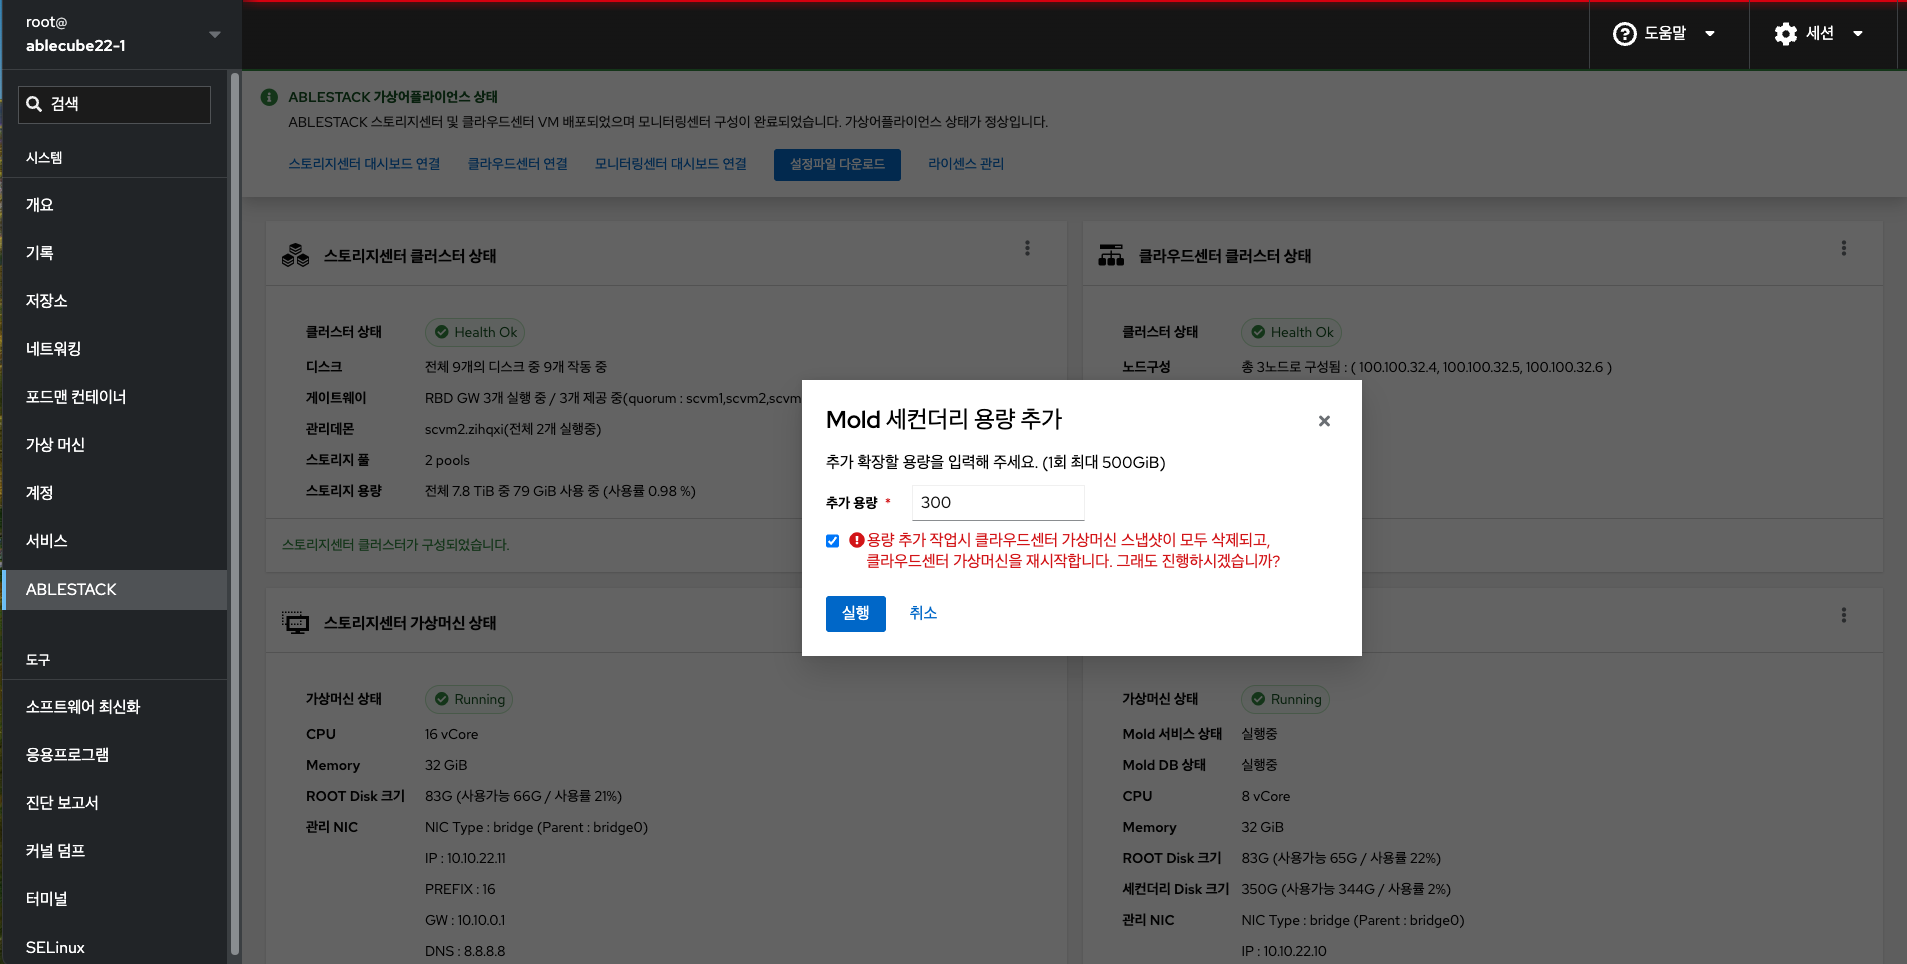This screenshot has height=964, width=1907.
Task: Click the '16 vCore' CPU value
Action: pos(451,734)
